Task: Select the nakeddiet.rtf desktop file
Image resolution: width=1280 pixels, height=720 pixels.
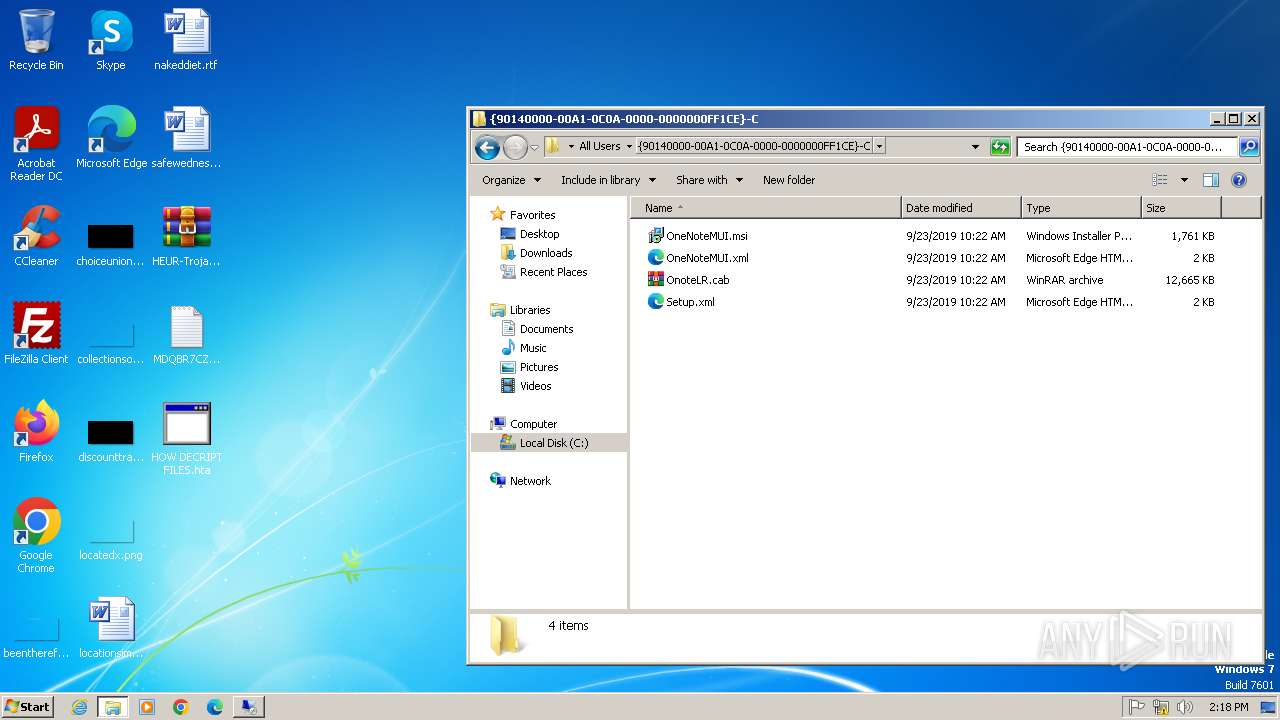Action: 186,40
